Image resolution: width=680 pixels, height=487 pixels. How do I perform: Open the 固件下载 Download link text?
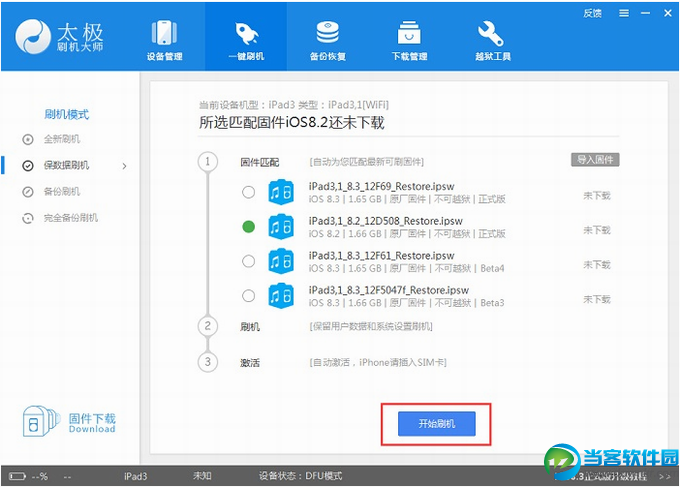pos(92,423)
